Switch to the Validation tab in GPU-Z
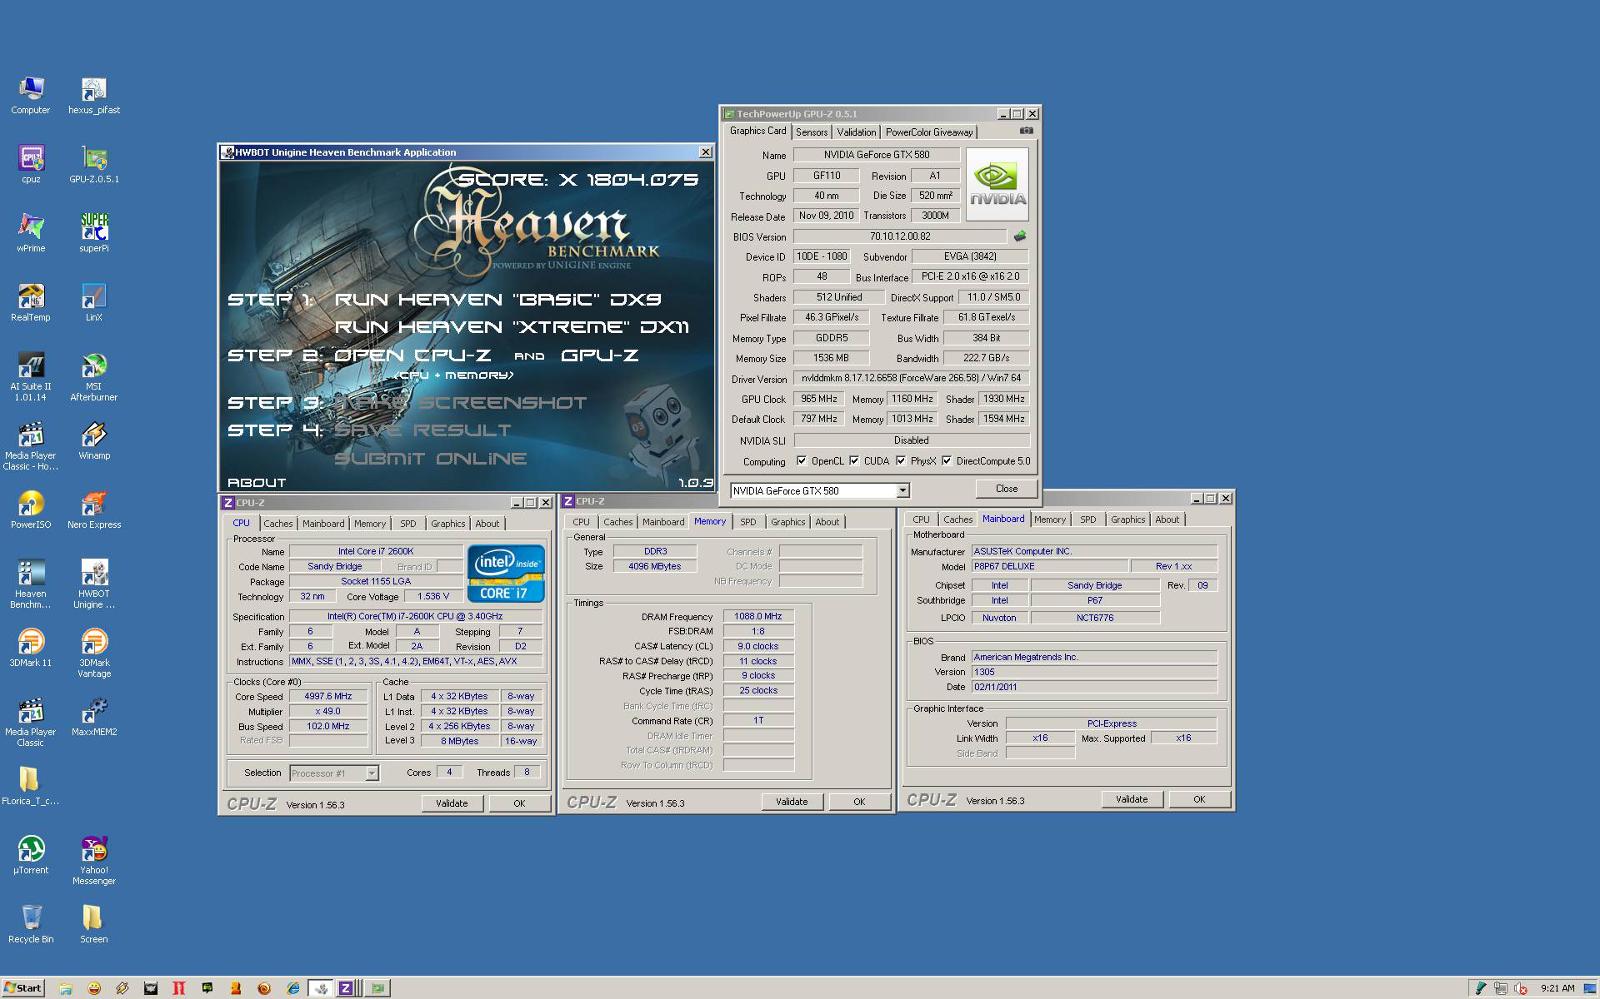This screenshot has height=999, width=1600. point(856,132)
